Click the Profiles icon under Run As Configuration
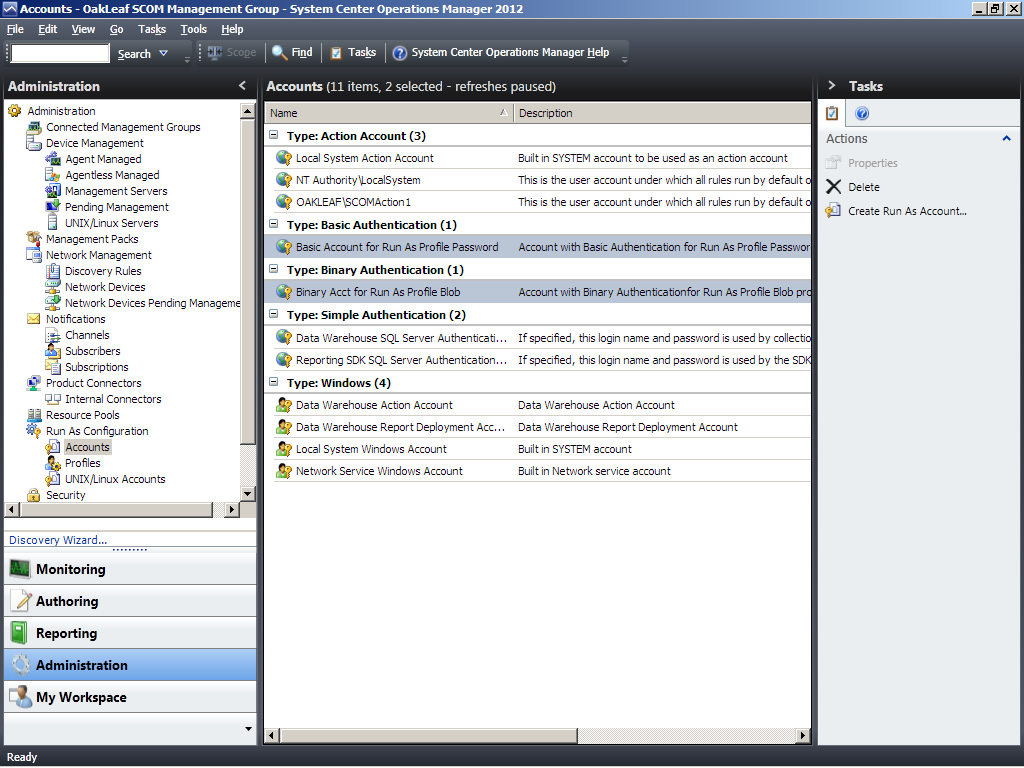This screenshot has height=768, width=1024. (x=53, y=463)
